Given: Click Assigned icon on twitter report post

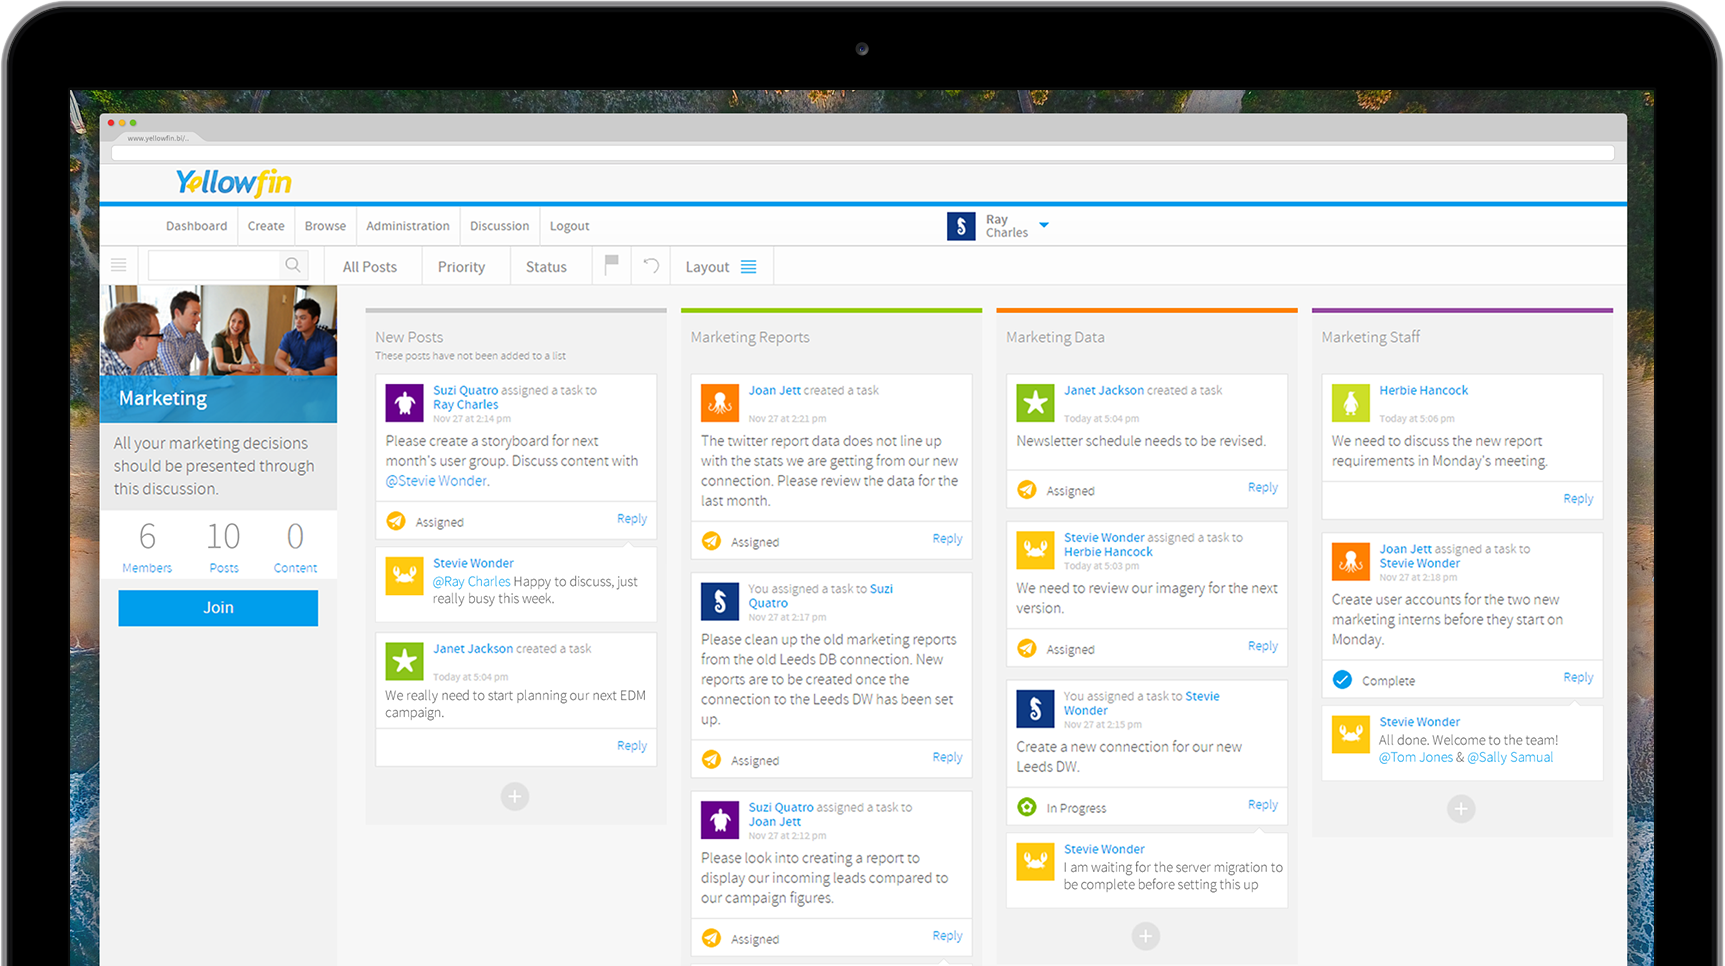Looking at the screenshot, I should [711, 541].
